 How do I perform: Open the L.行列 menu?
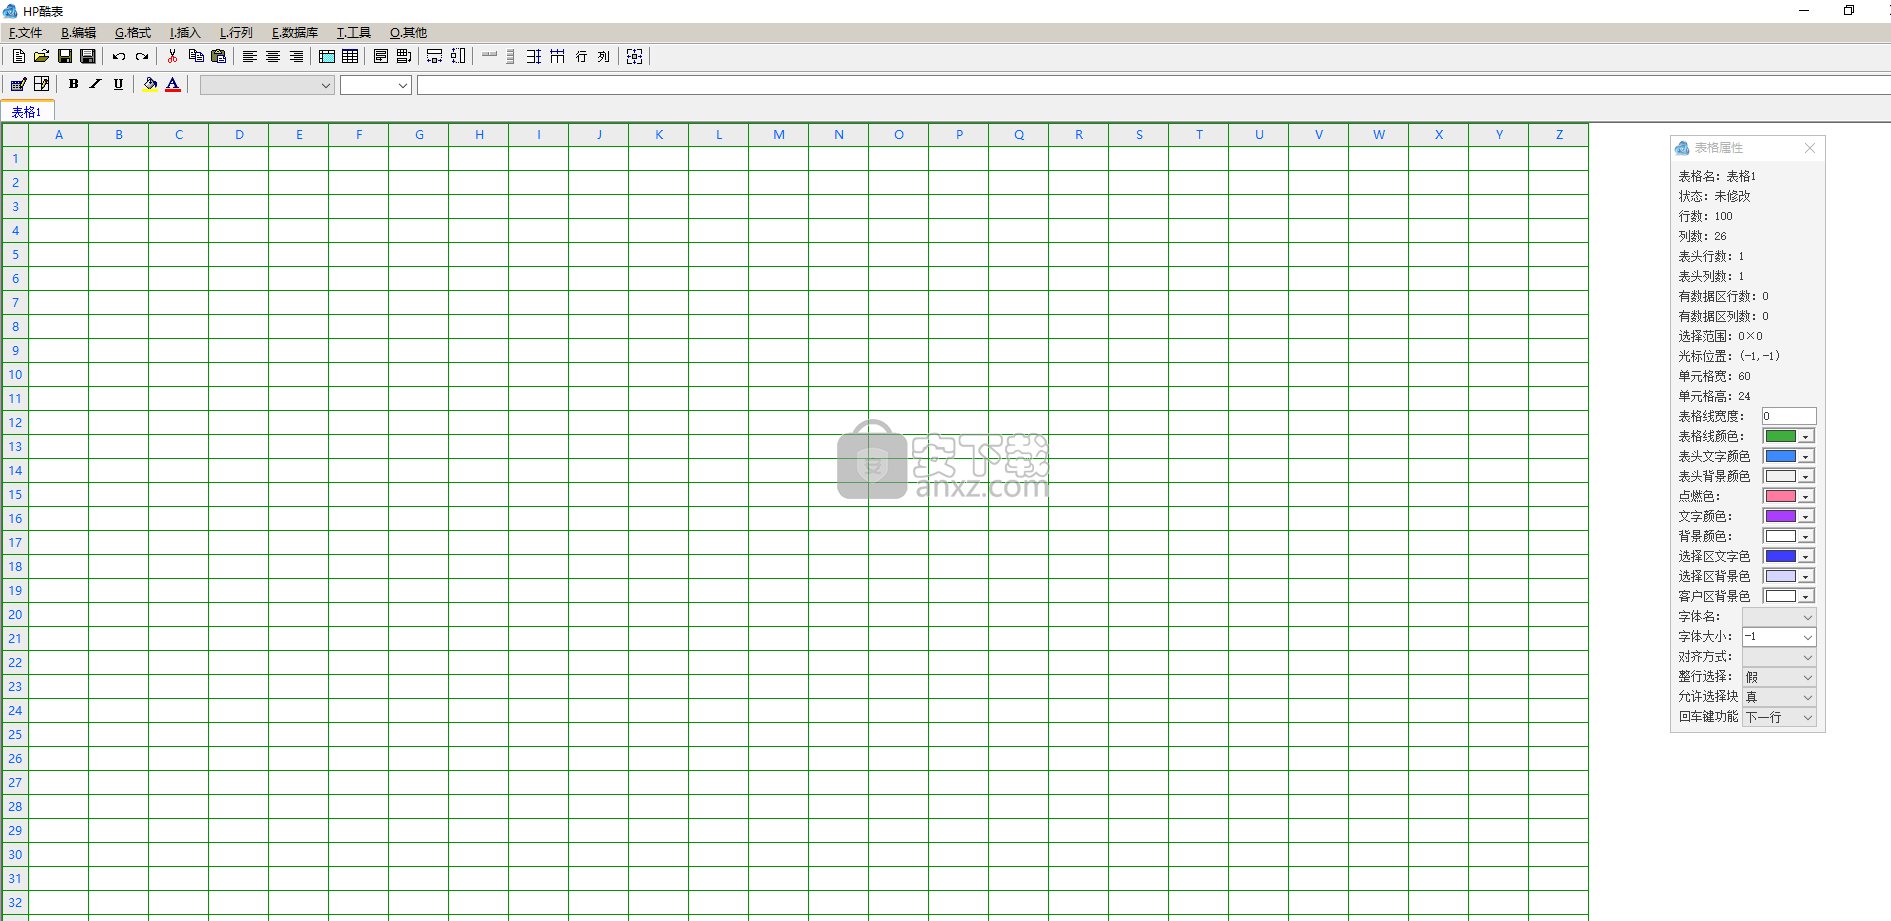(x=236, y=33)
